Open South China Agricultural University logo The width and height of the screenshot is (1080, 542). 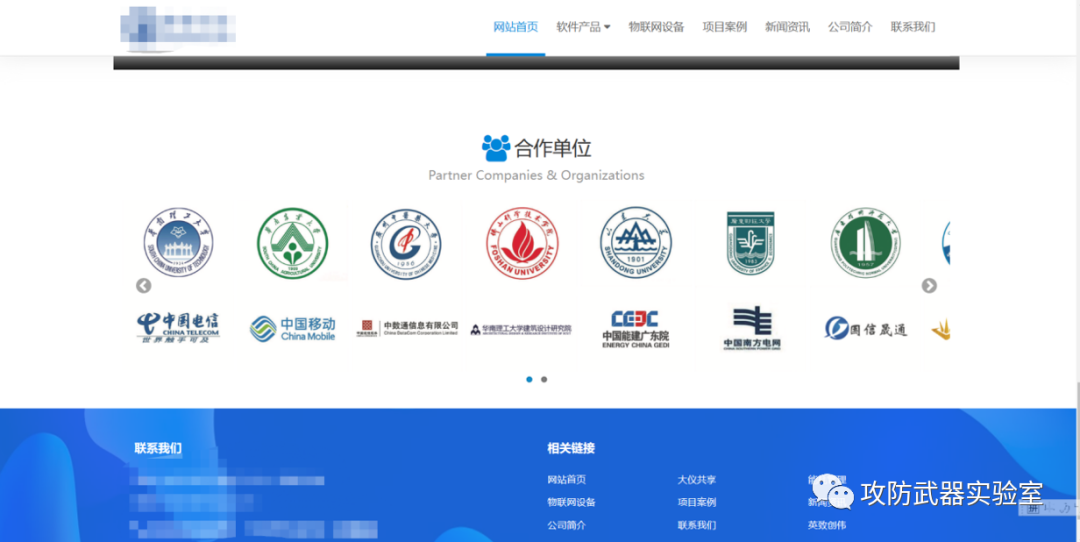point(293,243)
